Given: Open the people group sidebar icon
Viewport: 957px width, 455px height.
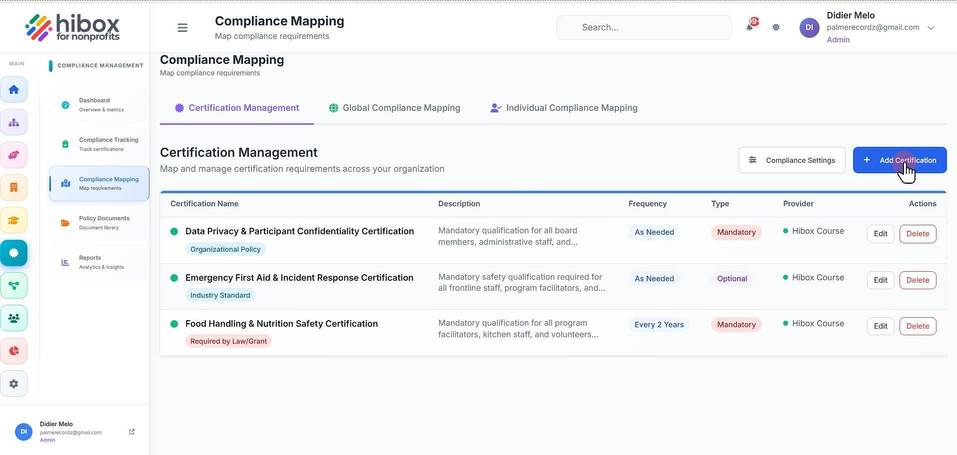Looking at the screenshot, I should (13, 318).
